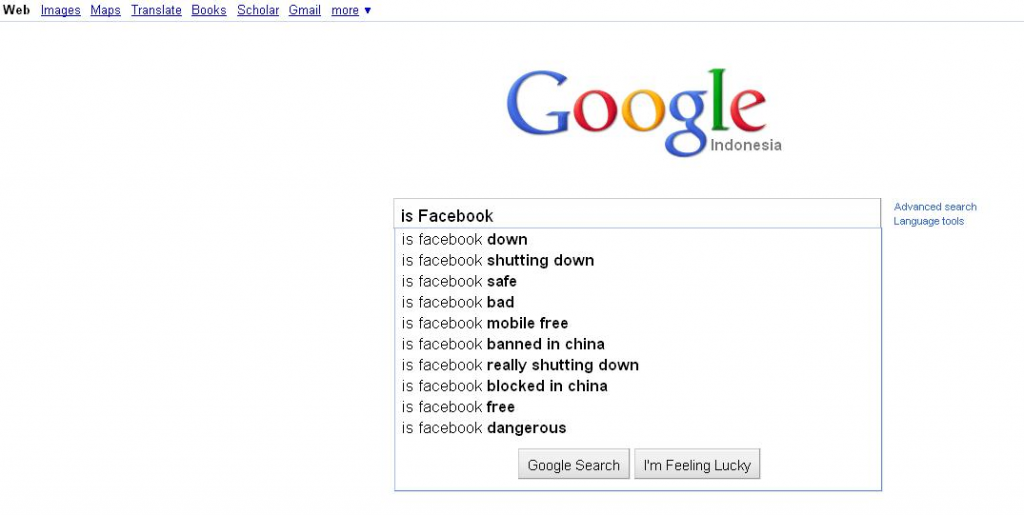The width and height of the screenshot is (1024, 515).
Task: Go to Translate in top navigation
Action: 156,10
